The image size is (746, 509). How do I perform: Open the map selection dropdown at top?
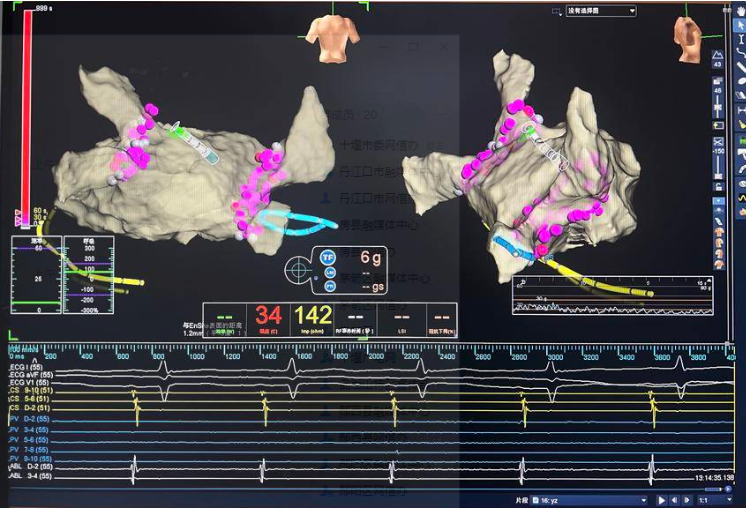click(600, 10)
